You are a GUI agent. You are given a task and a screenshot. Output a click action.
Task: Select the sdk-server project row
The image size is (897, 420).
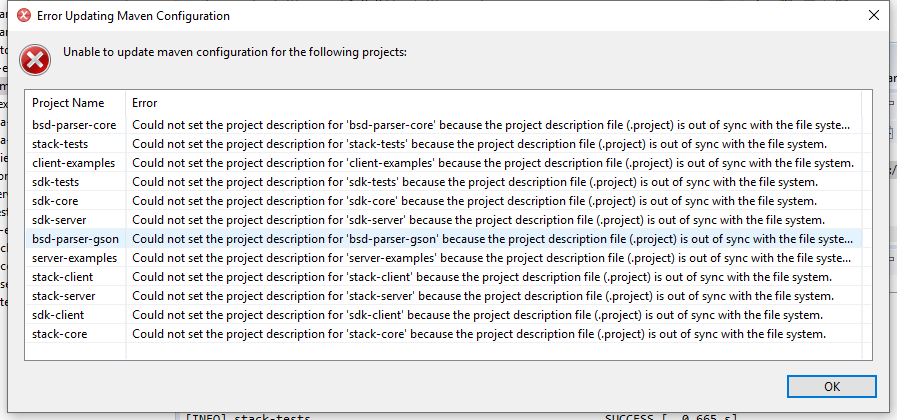(x=61, y=220)
